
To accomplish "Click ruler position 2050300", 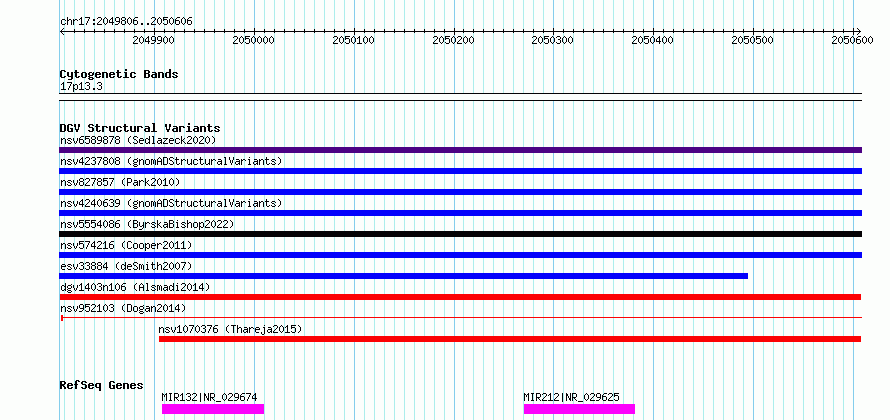I will (x=553, y=40).
